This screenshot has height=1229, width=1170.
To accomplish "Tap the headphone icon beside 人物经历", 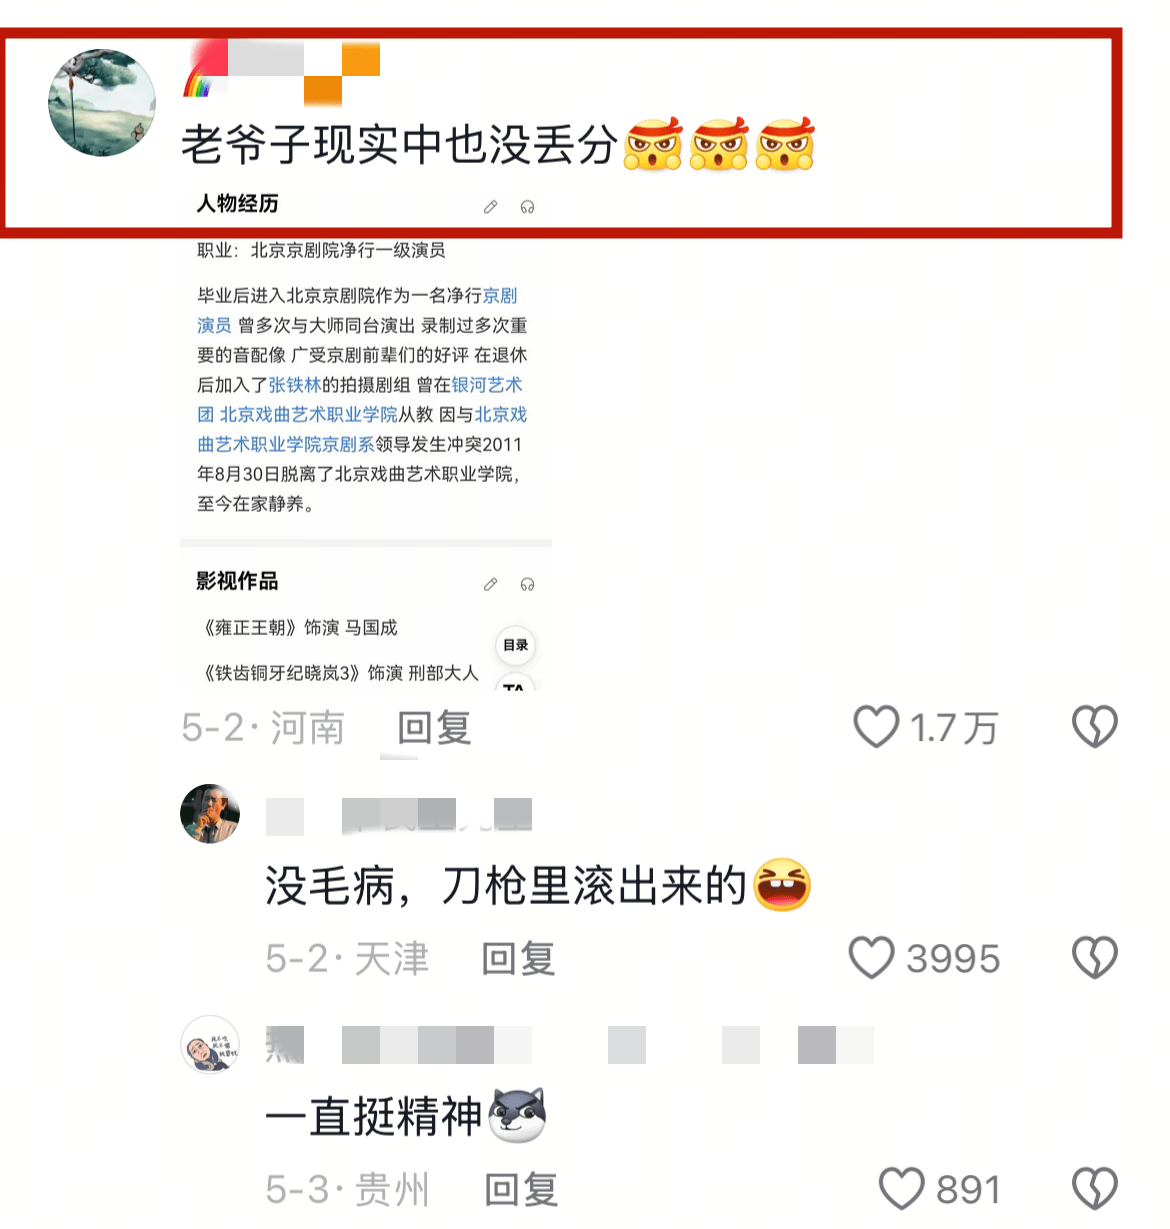I will [x=527, y=207].
